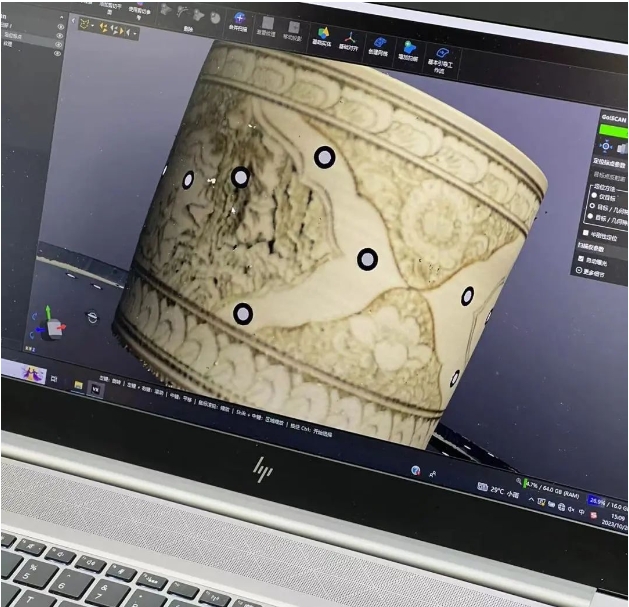Expand the 更多细节 more details section
This screenshot has height=607, width=629.
[x=592, y=272]
